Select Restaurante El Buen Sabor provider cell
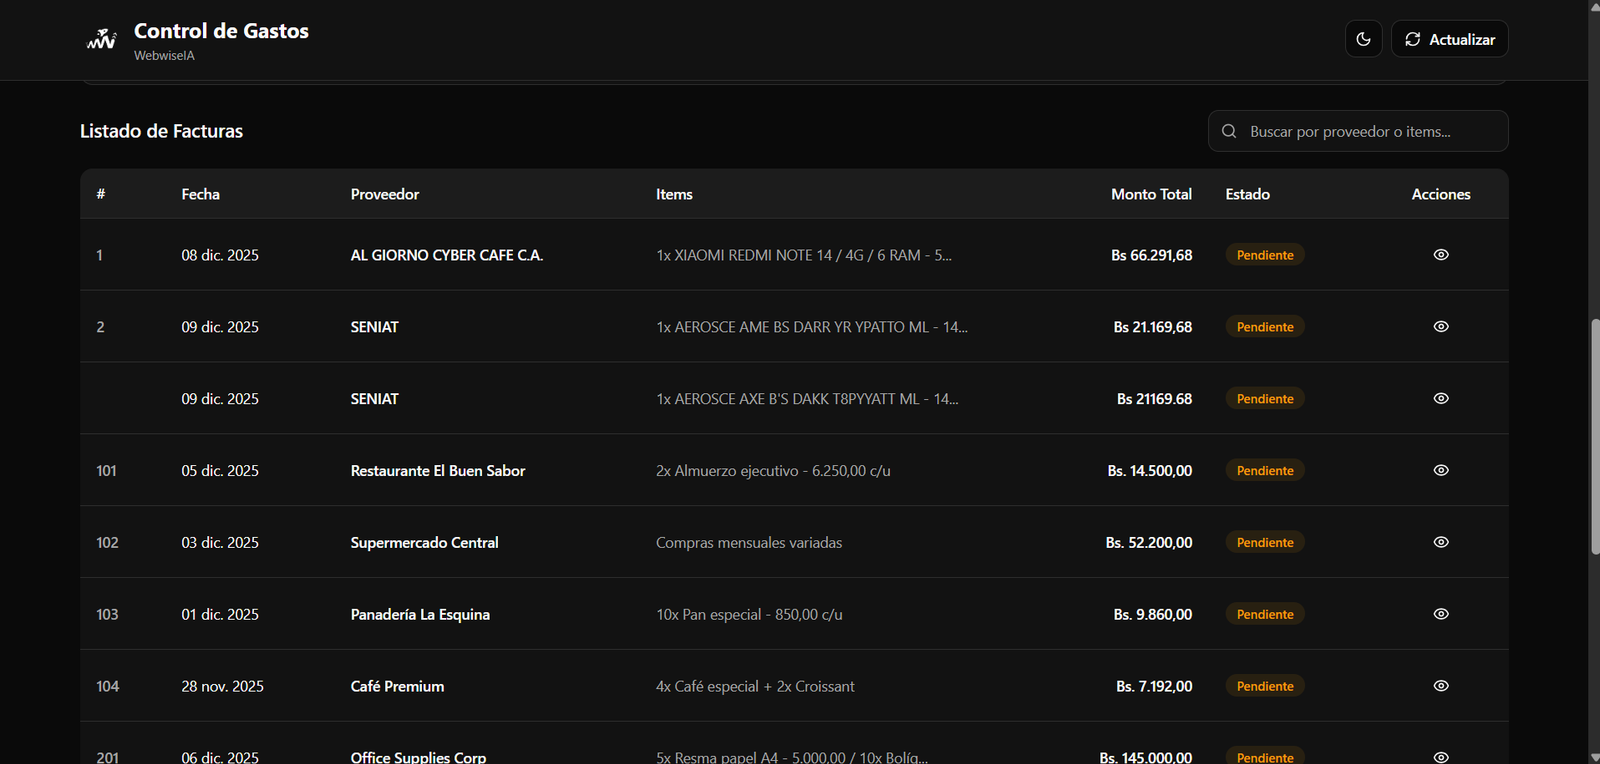 [438, 471]
